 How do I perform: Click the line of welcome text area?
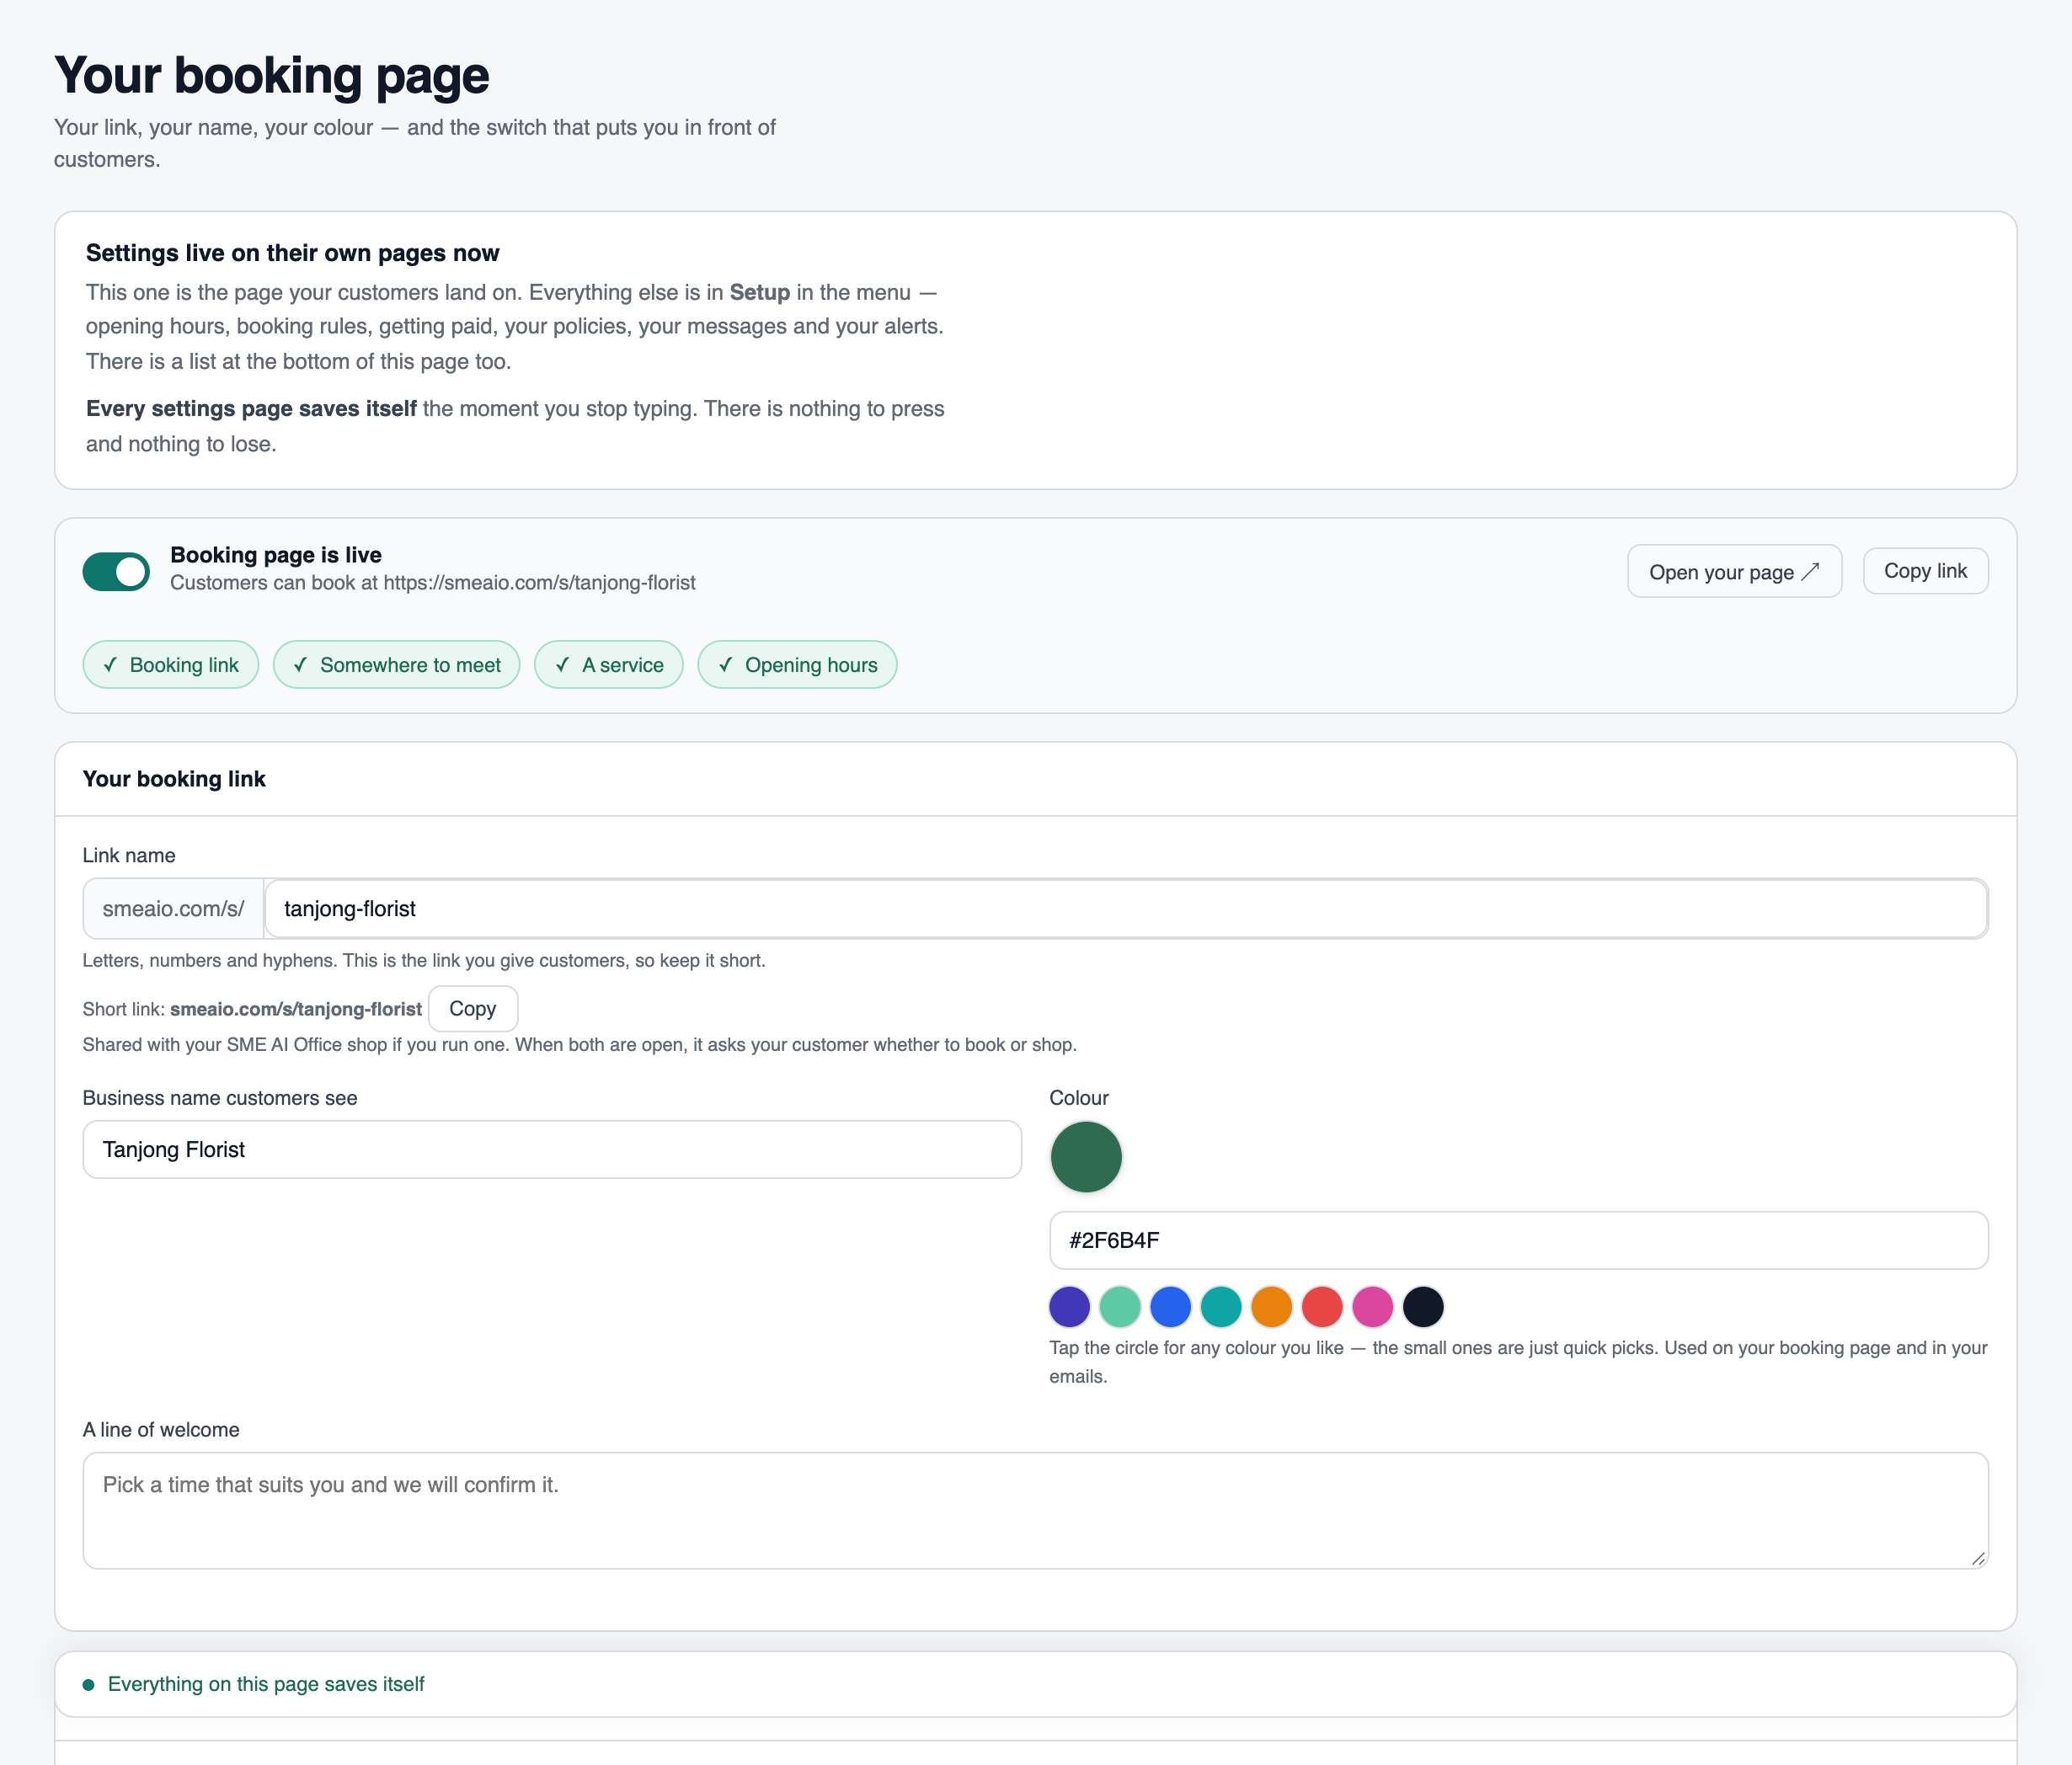tap(1035, 1510)
